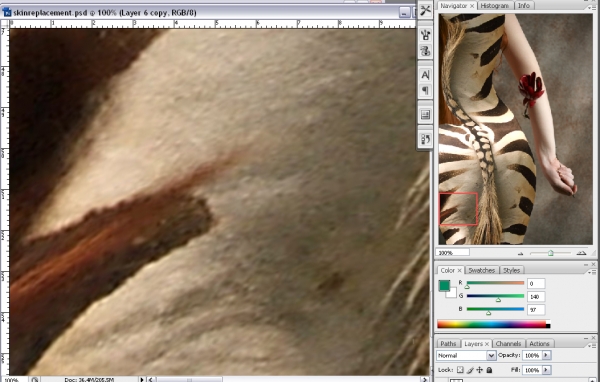Open the Paragraph panel dock icon

click(425, 90)
